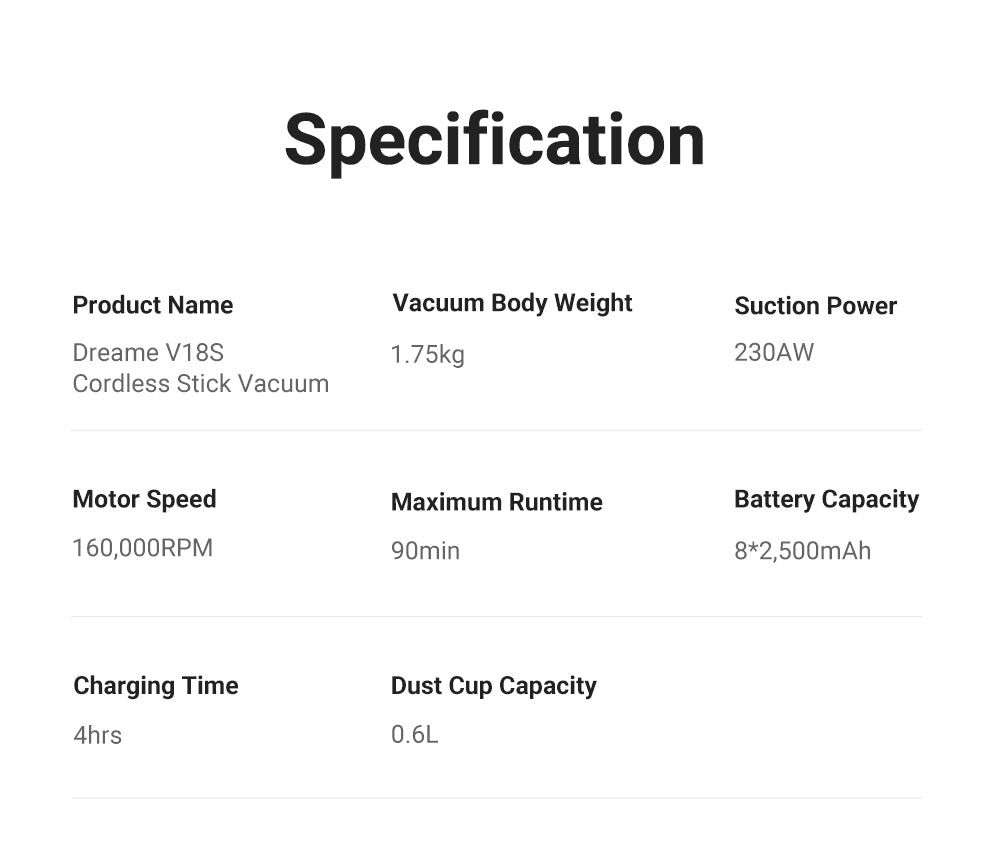Click the divider line below Product Name row
The width and height of the screenshot is (1000, 867).
point(496,430)
